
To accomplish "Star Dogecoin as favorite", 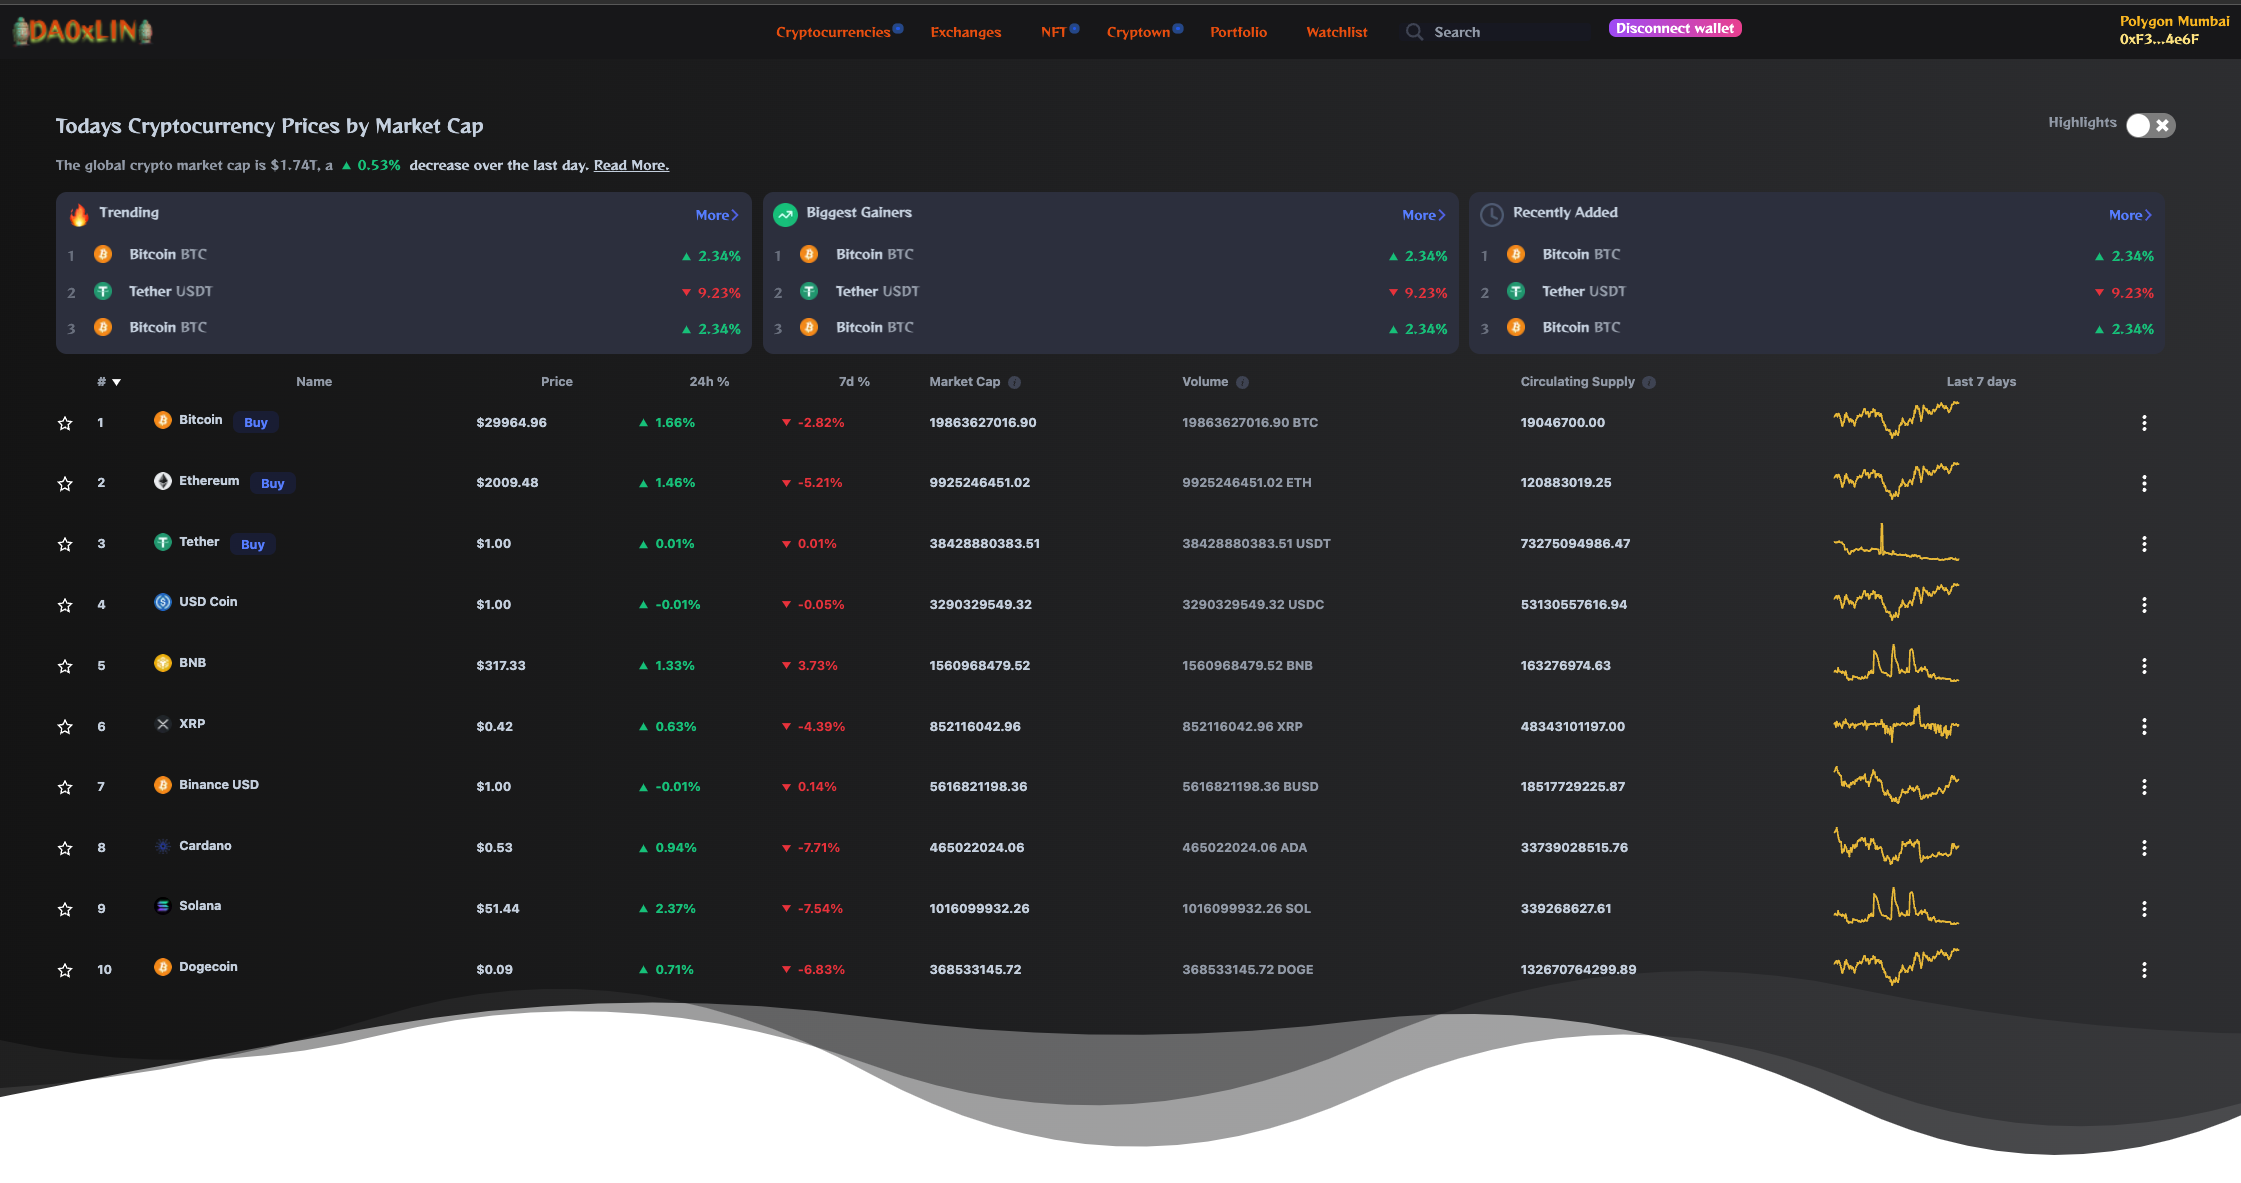I will 65,970.
